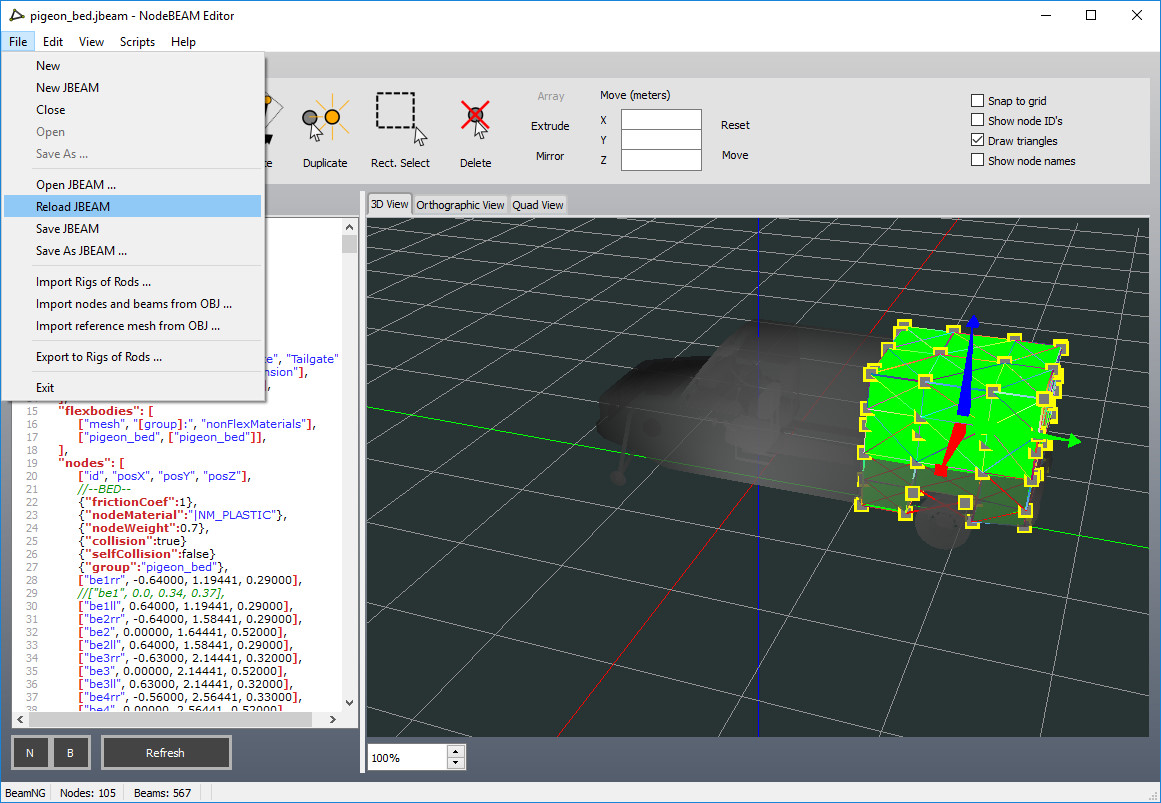
Task: Toggle the N nodes button
Action: tap(30, 753)
